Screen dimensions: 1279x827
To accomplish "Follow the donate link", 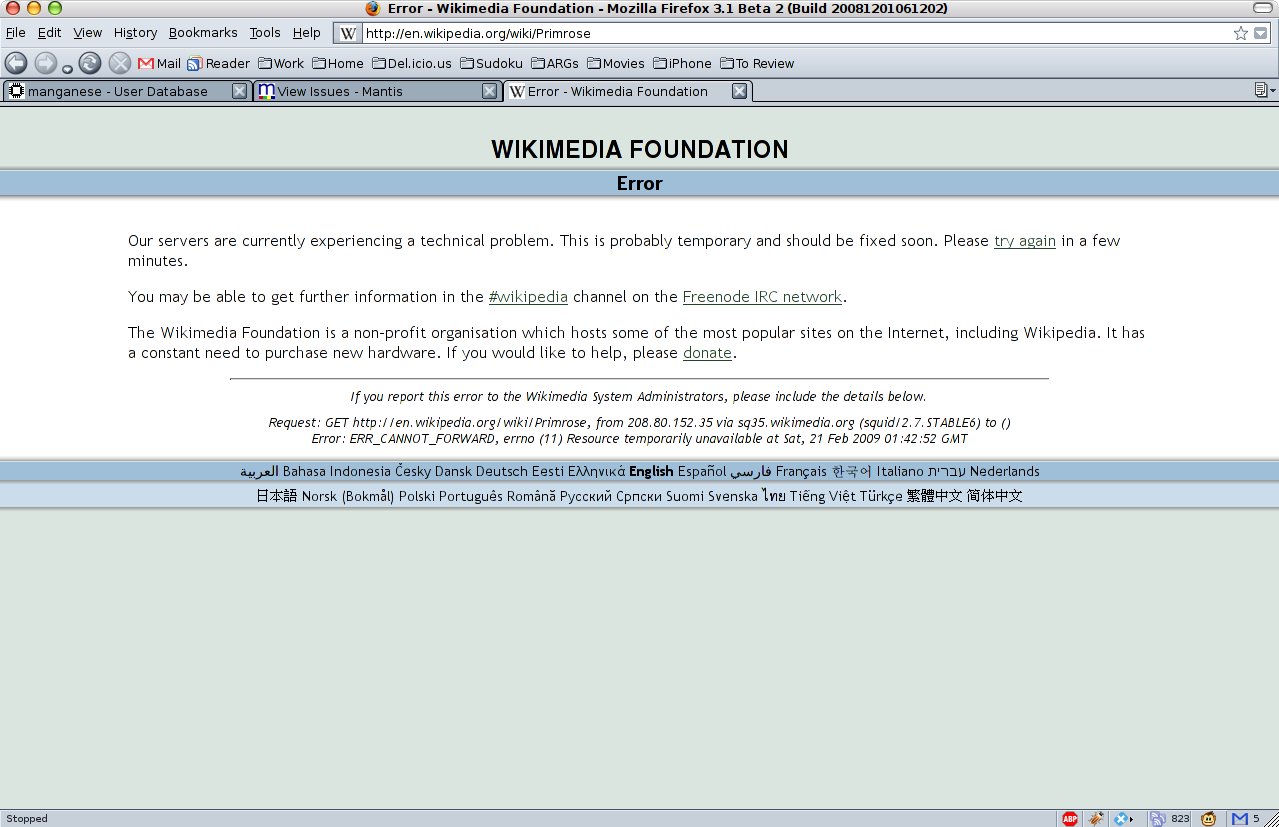I will (x=707, y=353).
